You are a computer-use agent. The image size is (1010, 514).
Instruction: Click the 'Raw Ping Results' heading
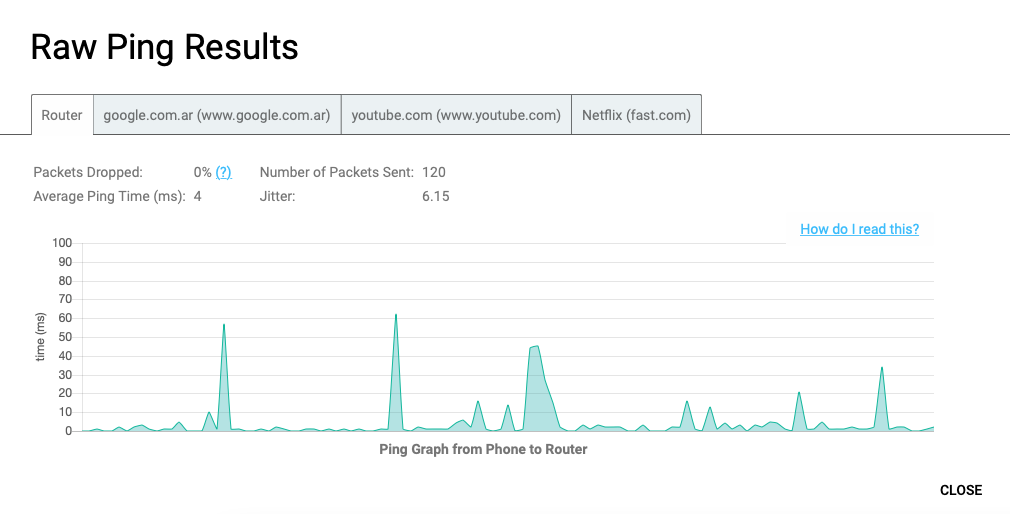(164, 47)
